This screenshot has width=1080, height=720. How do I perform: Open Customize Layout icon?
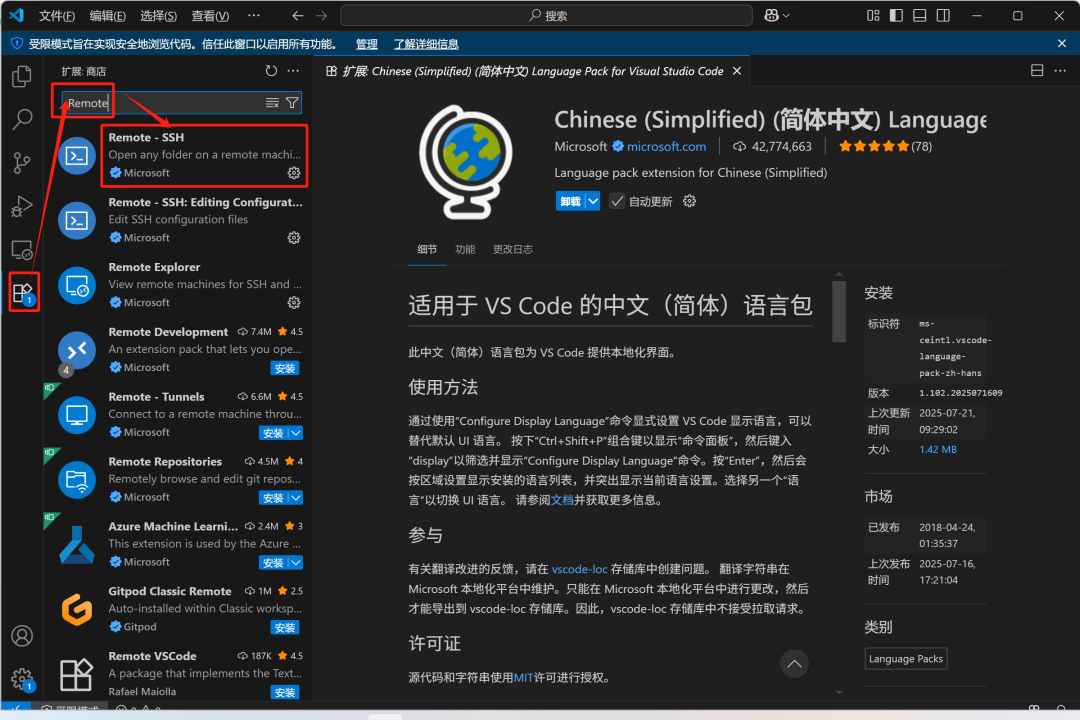click(x=873, y=15)
